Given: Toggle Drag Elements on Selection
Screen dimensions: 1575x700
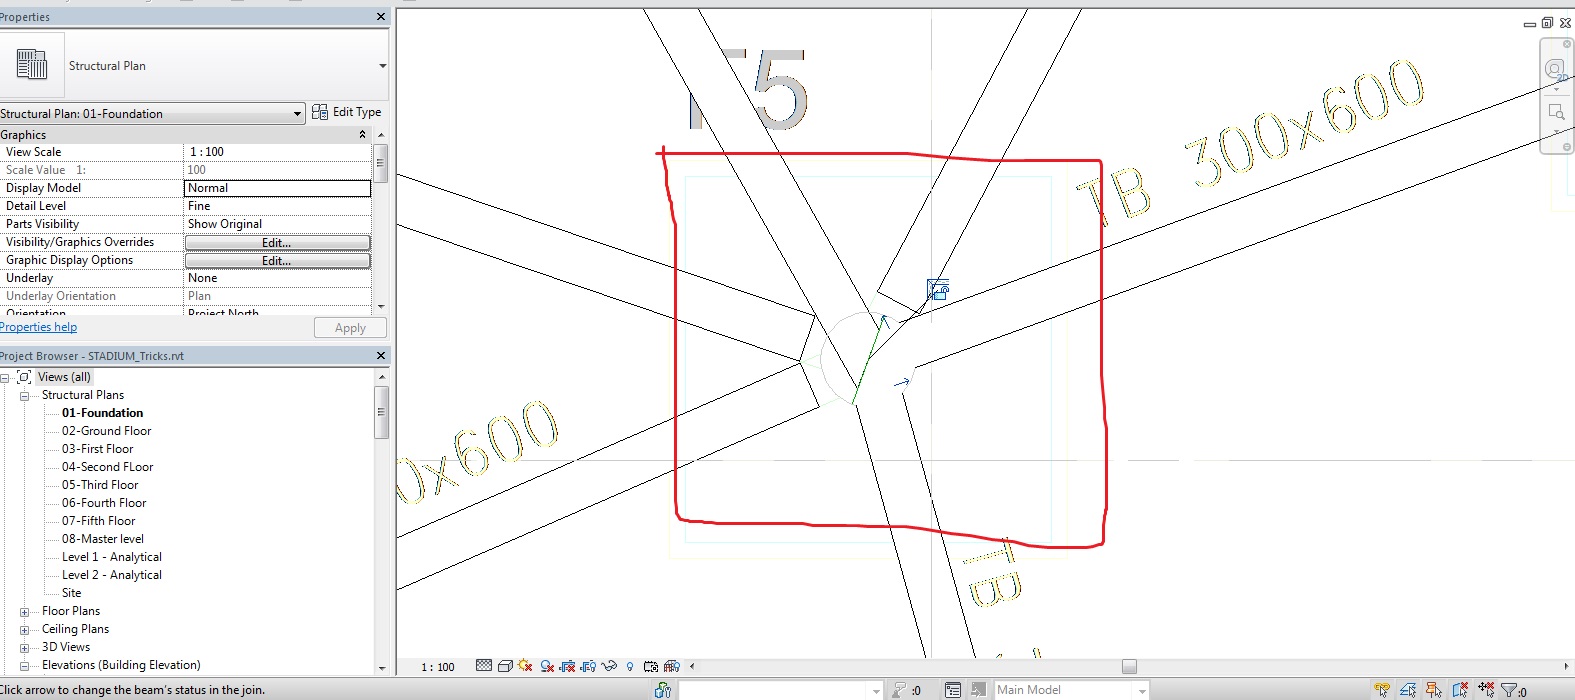Looking at the screenshot, I should [x=1486, y=690].
